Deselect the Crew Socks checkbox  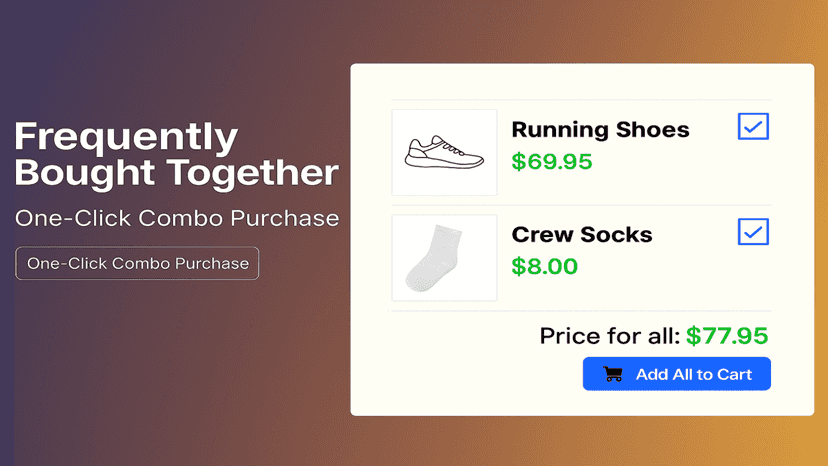[x=753, y=231]
